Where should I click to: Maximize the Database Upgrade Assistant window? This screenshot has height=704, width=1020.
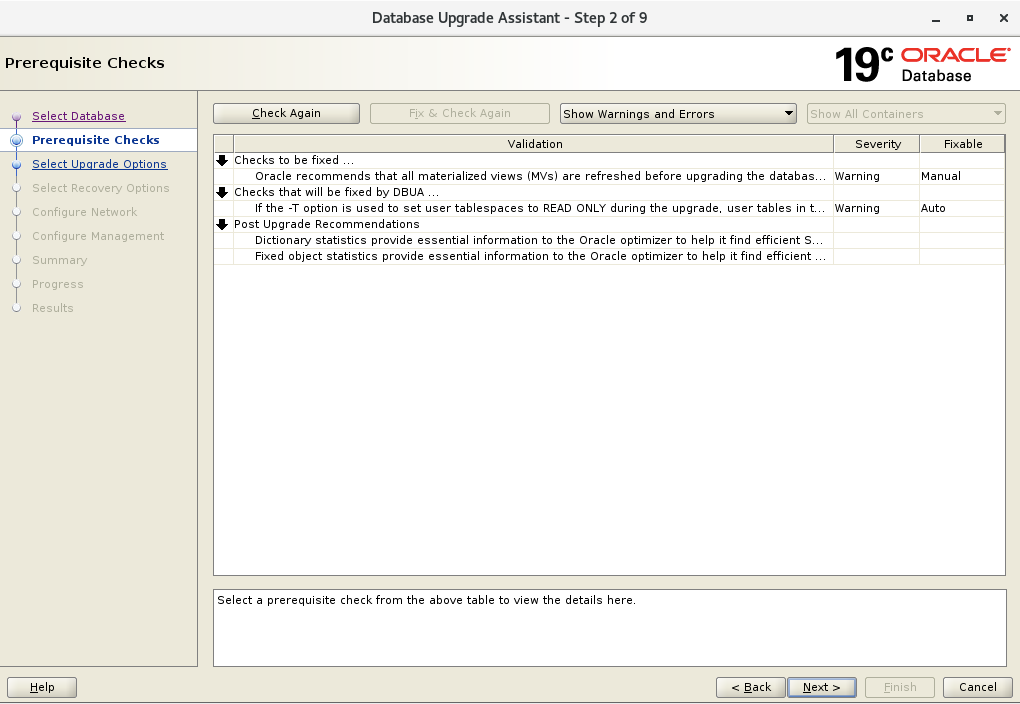(970, 18)
